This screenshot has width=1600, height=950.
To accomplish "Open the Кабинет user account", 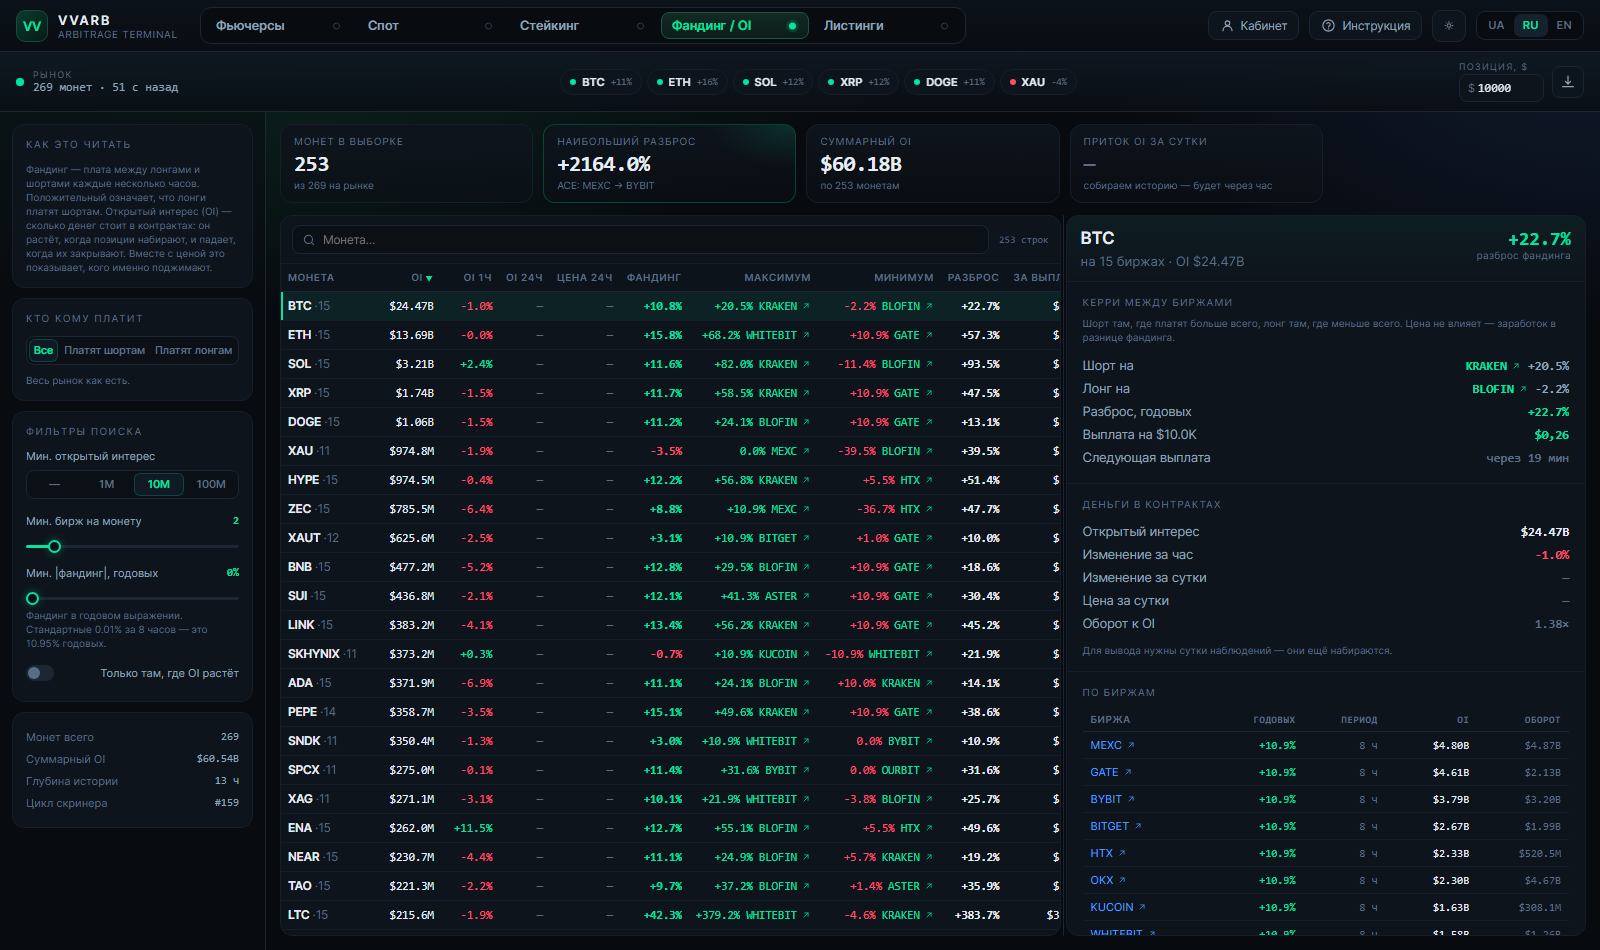I will click(1254, 26).
